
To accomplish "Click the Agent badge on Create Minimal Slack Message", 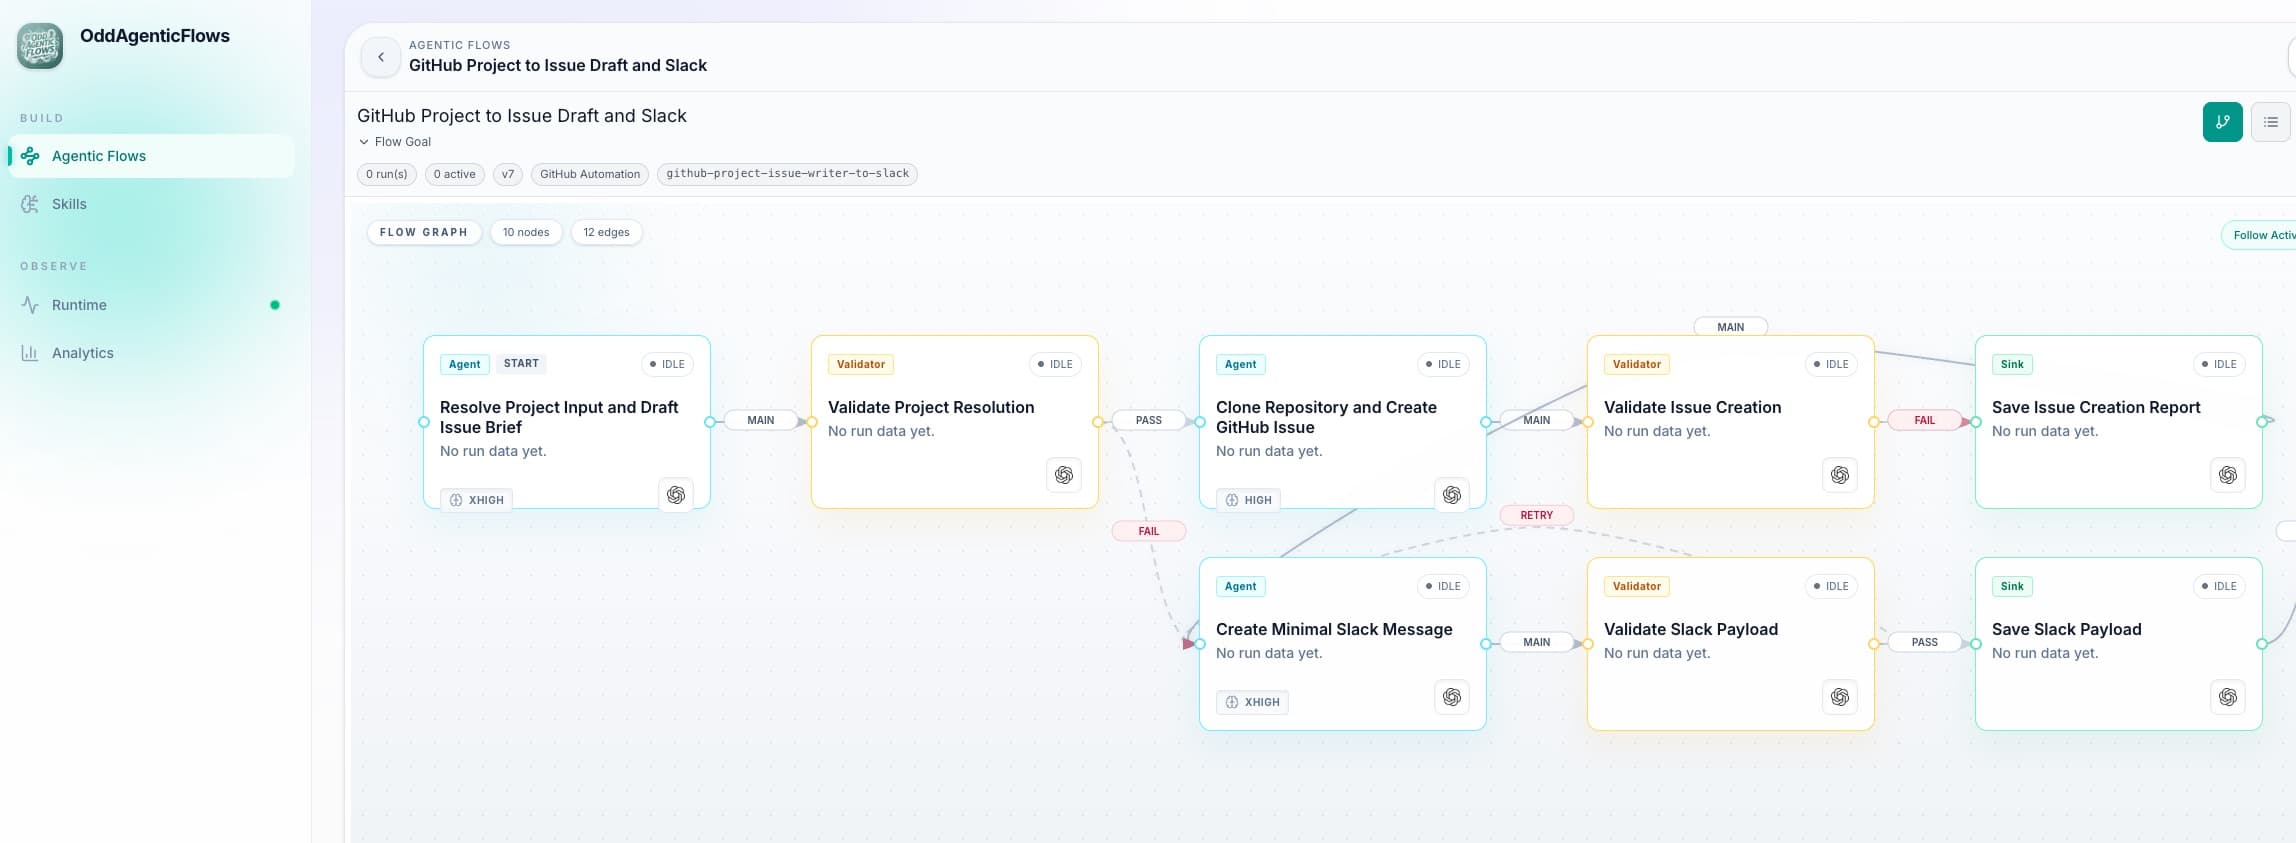I will point(1241,586).
